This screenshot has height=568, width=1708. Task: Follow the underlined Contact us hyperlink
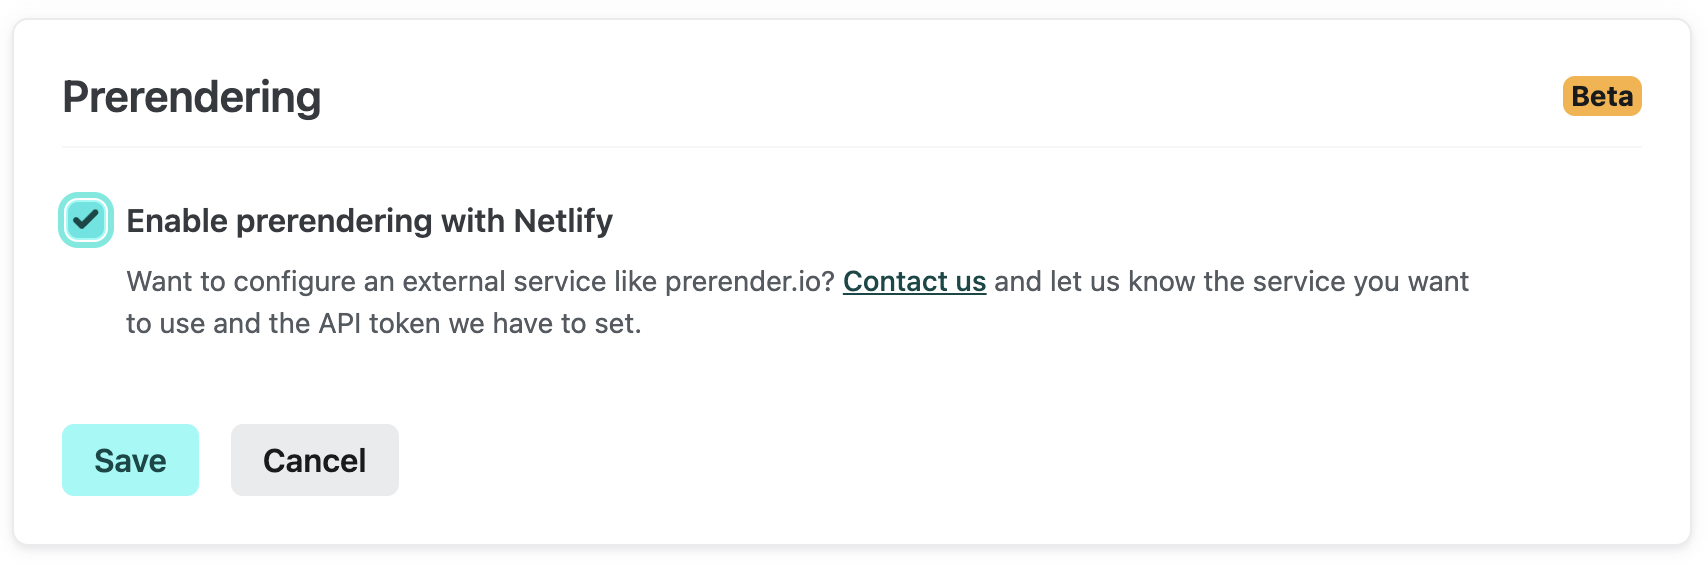(914, 282)
